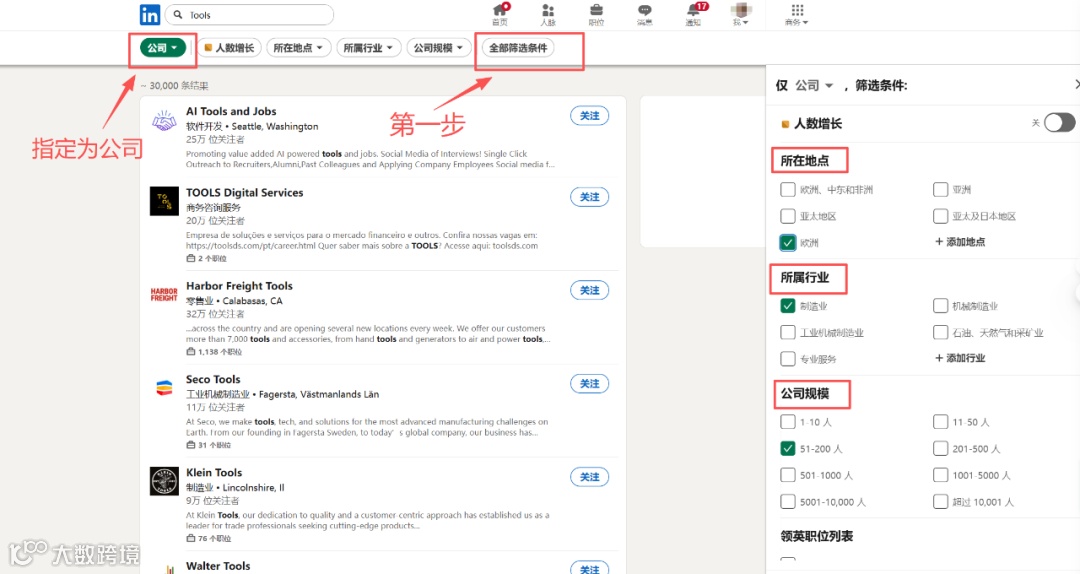The height and width of the screenshot is (574, 1080).
Task: Follow AI Tools and Jobs
Action: point(590,116)
